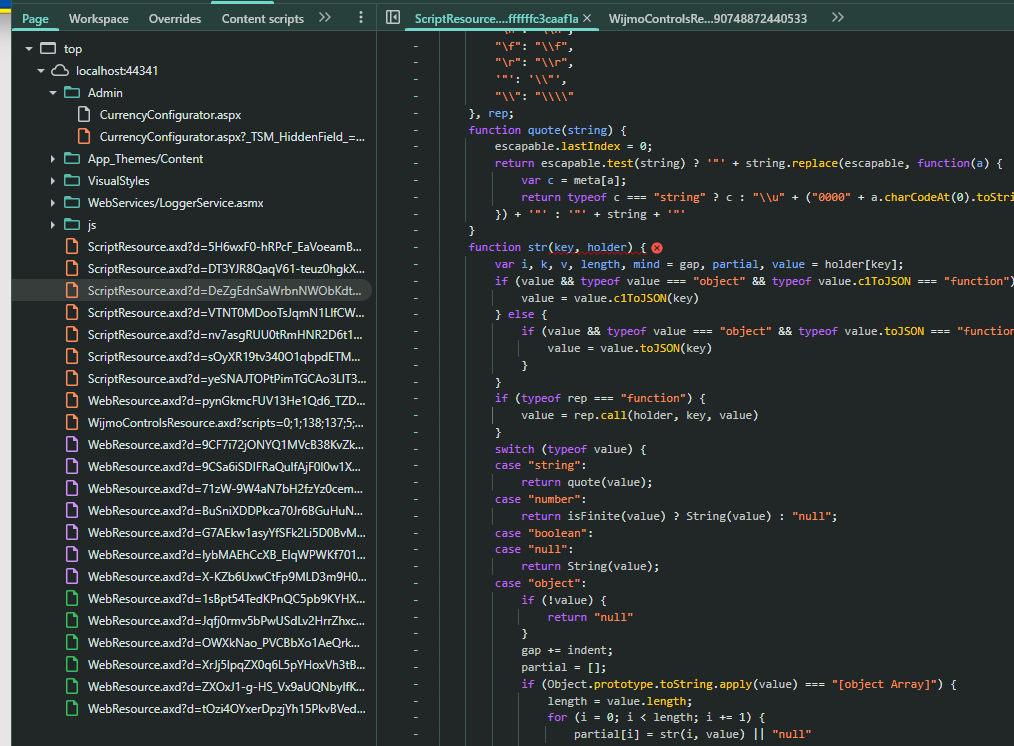Close the ScriptResource file tab
The image size is (1014, 746).
pos(586,18)
